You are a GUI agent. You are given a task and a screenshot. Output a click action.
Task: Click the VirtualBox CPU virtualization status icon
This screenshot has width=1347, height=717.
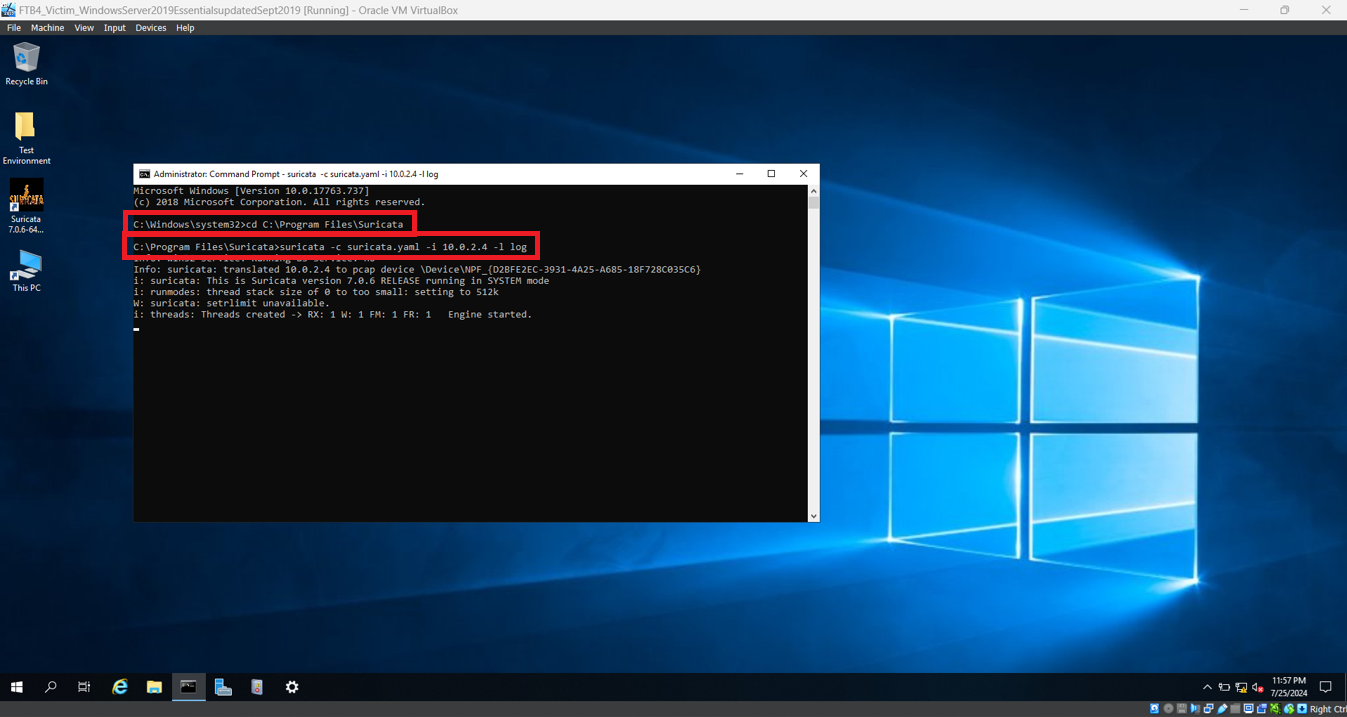(1275, 709)
